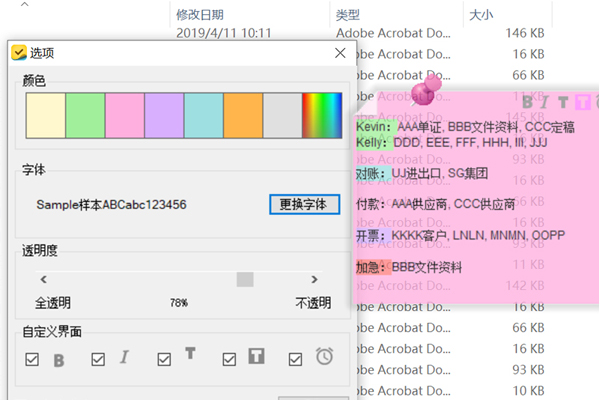Viewport: 600px width, 400px height.
Task: Click the 对账: label in the note
Action: coord(370,174)
